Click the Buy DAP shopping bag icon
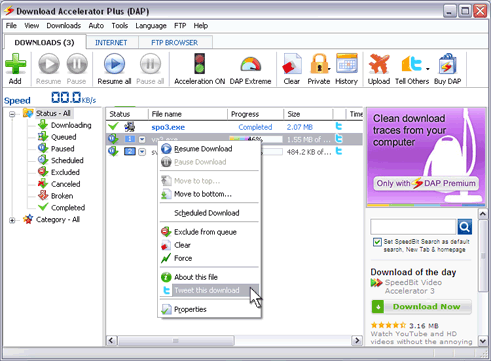Screen dimensions: 491x361 (448, 64)
